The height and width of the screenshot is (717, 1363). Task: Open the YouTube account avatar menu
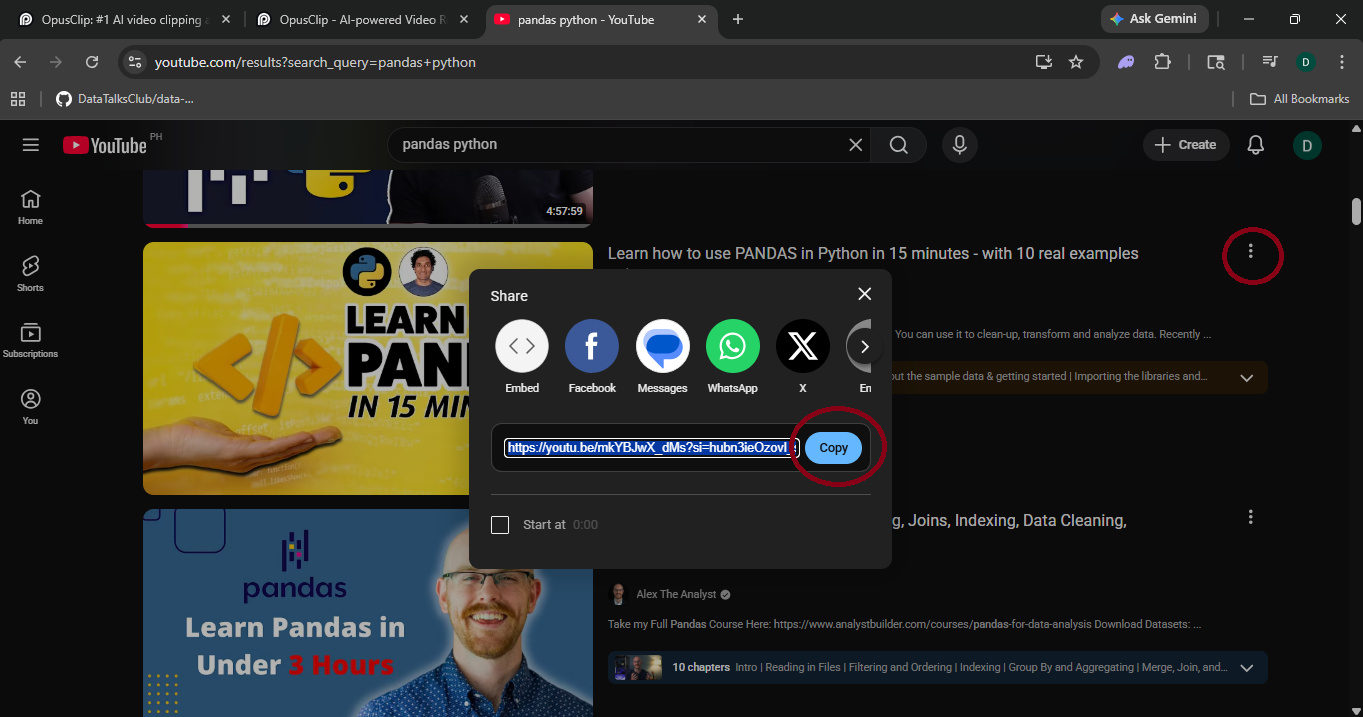click(x=1307, y=145)
